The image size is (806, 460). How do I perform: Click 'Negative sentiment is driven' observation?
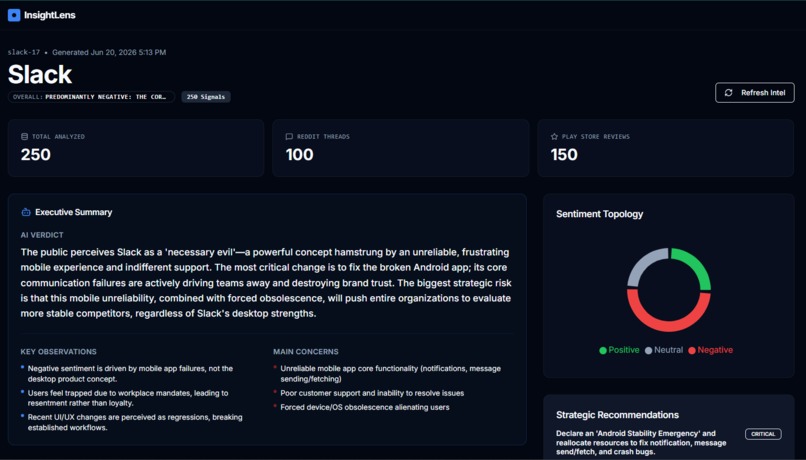[130, 374]
